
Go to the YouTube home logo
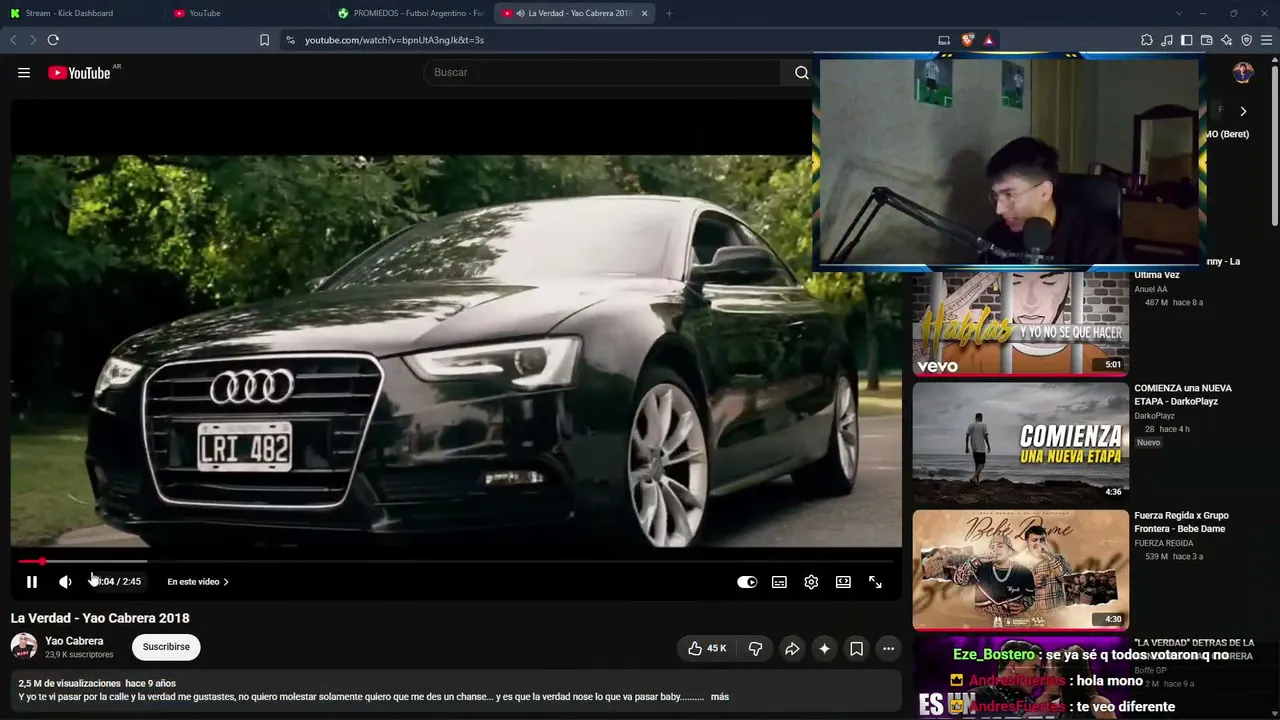point(80,73)
